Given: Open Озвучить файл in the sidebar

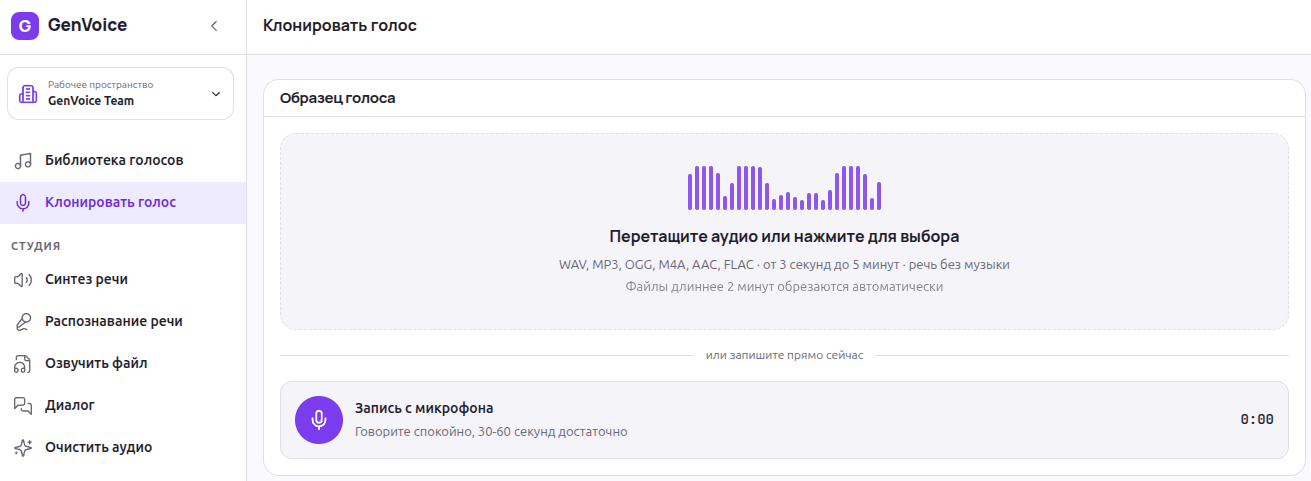Looking at the screenshot, I should click(123, 364).
